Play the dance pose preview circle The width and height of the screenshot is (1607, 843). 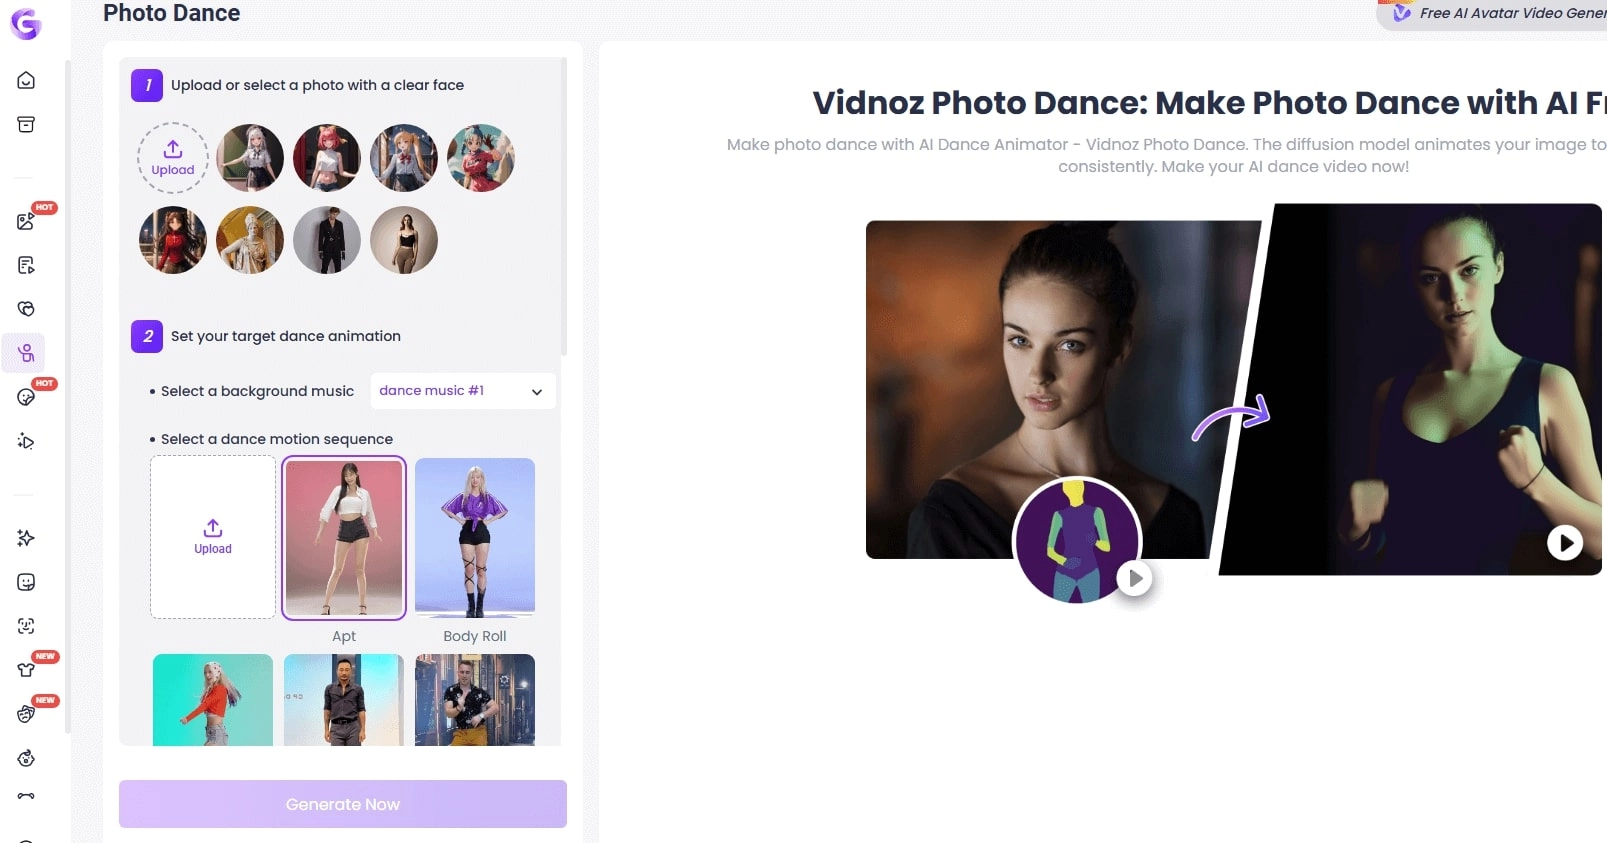pos(1135,578)
